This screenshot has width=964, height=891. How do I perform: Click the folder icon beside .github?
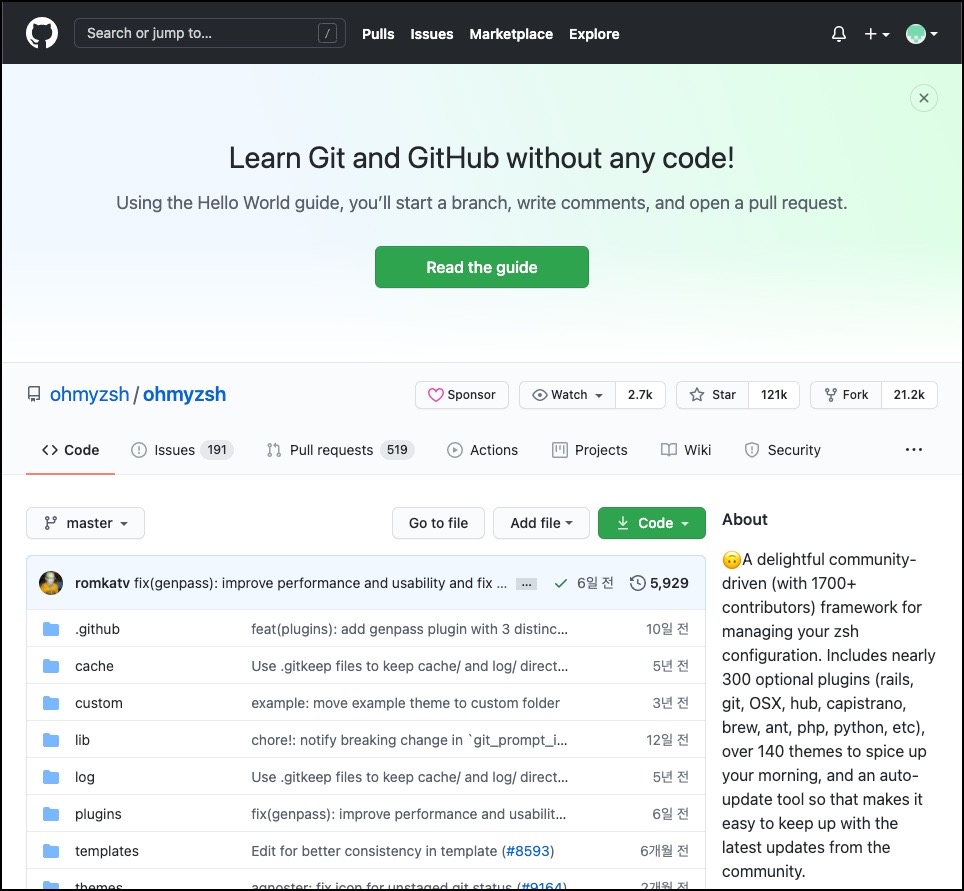tap(51, 629)
